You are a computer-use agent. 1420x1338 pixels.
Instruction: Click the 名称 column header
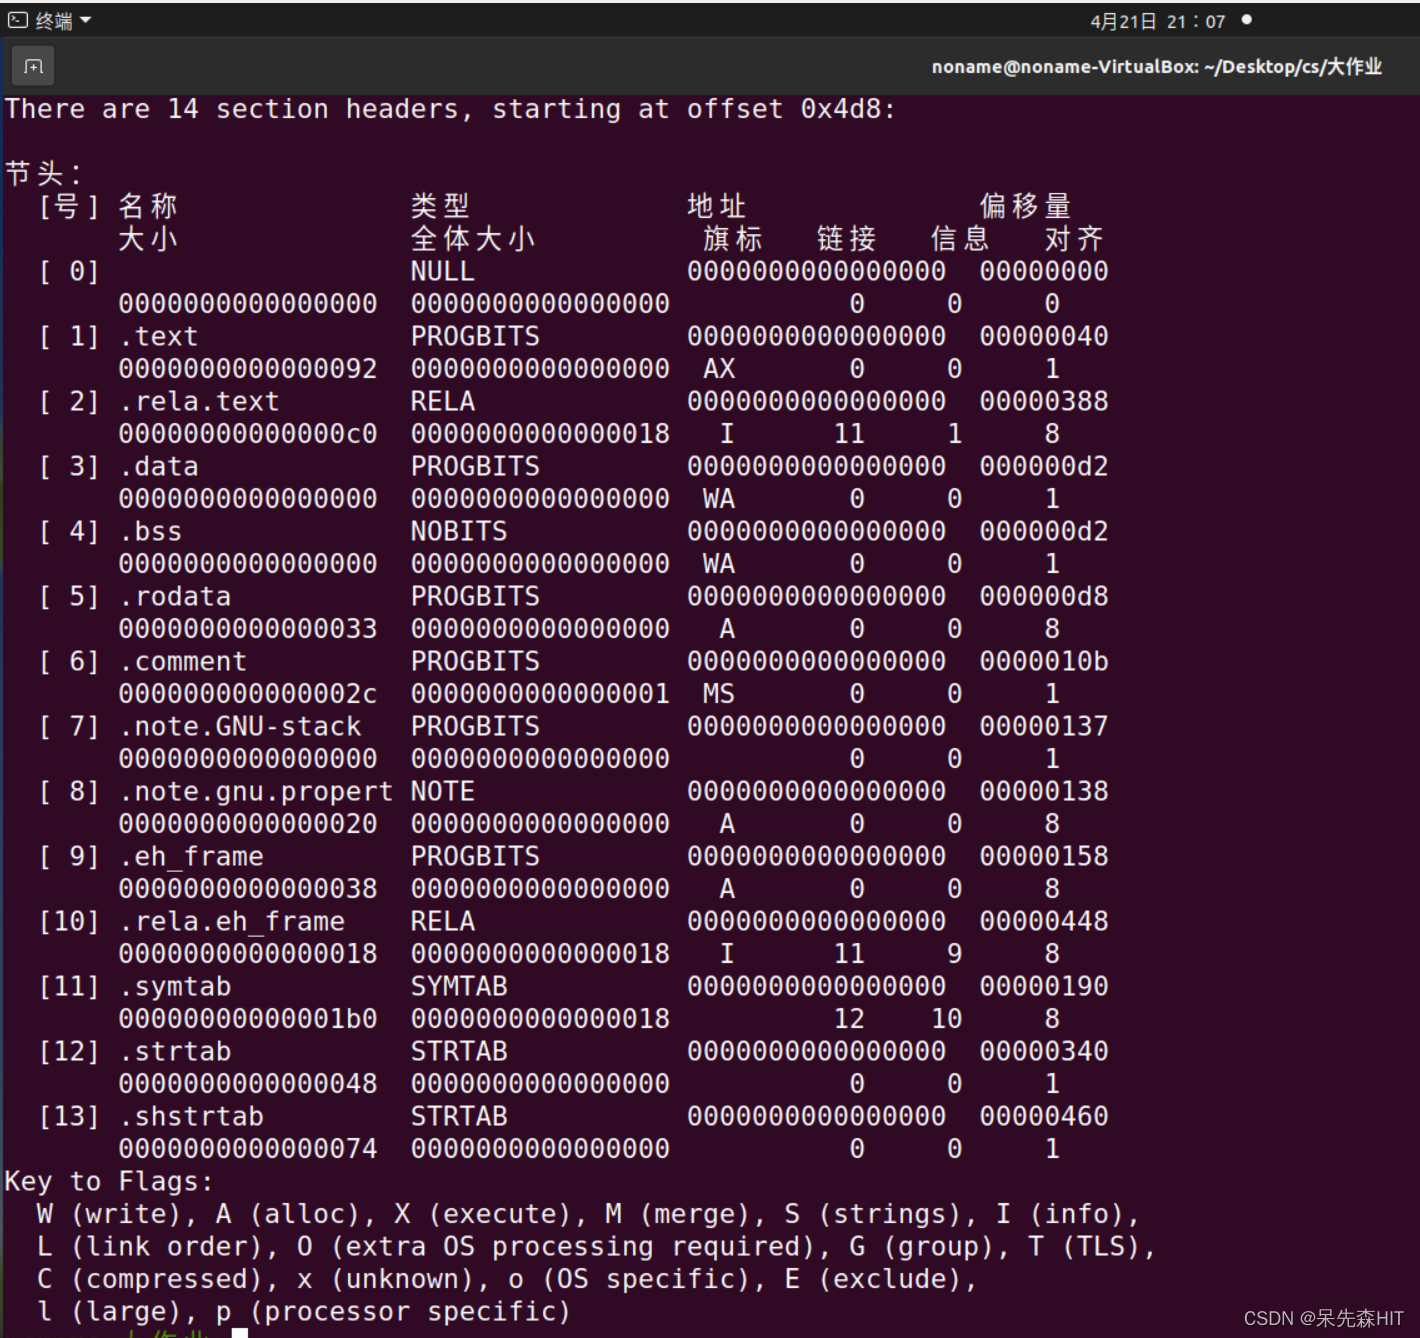pyautogui.click(x=148, y=206)
